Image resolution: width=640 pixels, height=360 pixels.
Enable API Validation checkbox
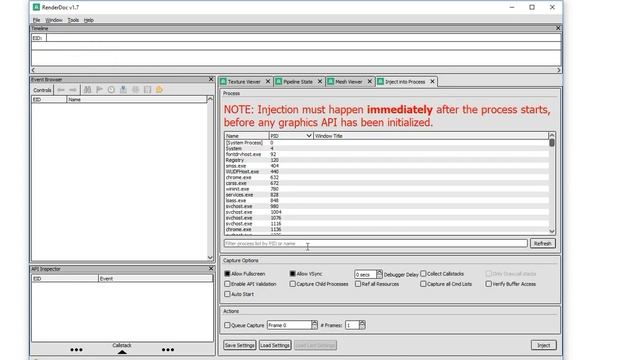click(x=227, y=284)
